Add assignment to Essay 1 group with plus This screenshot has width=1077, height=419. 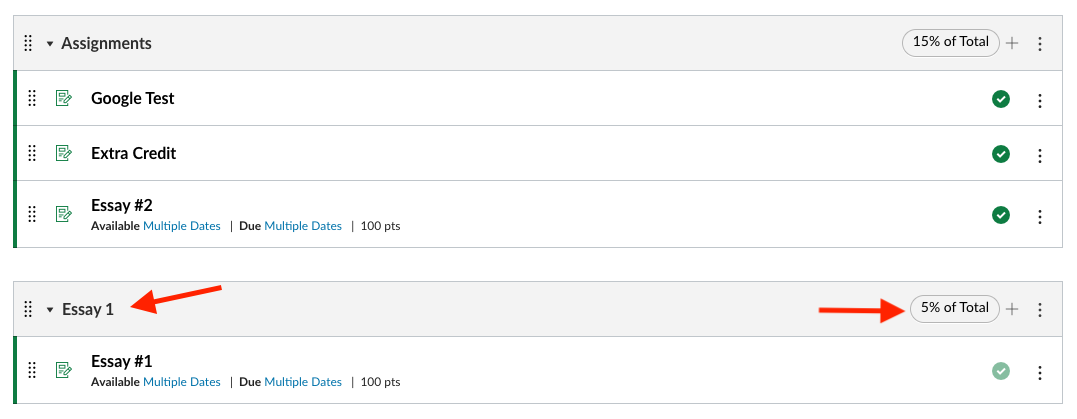point(1012,309)
